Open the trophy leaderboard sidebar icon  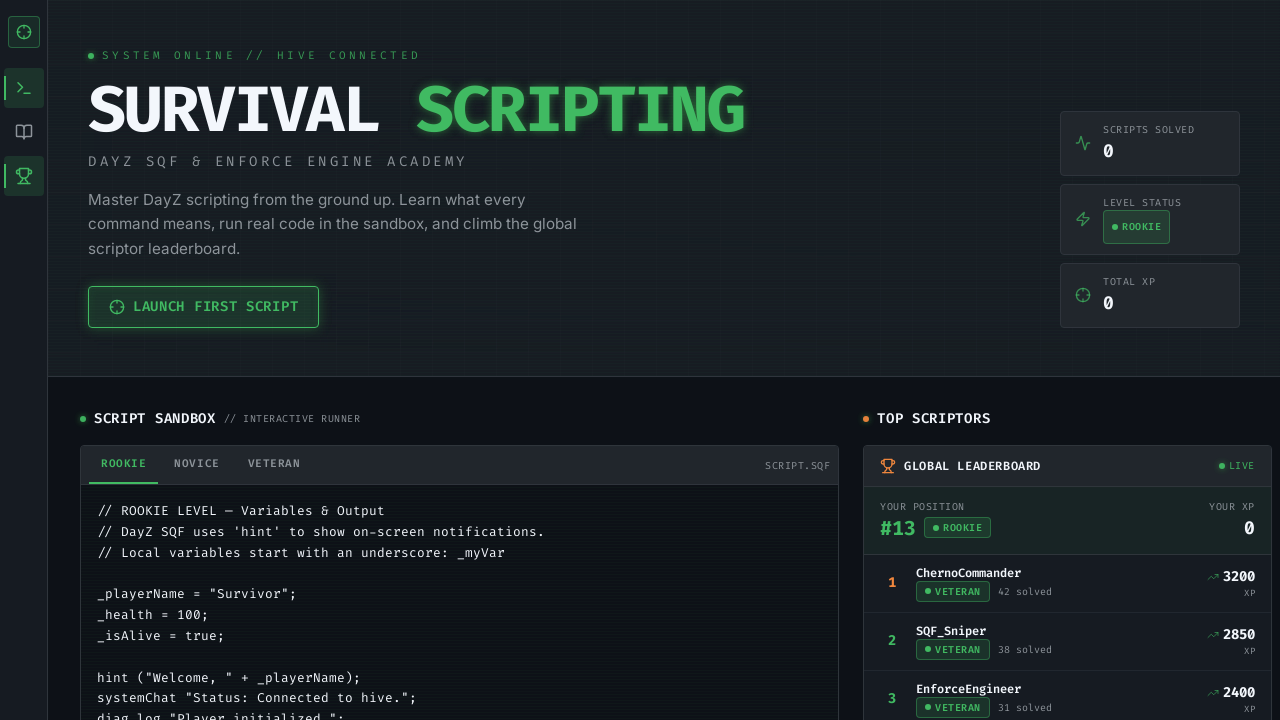click(x=24, y=176)
